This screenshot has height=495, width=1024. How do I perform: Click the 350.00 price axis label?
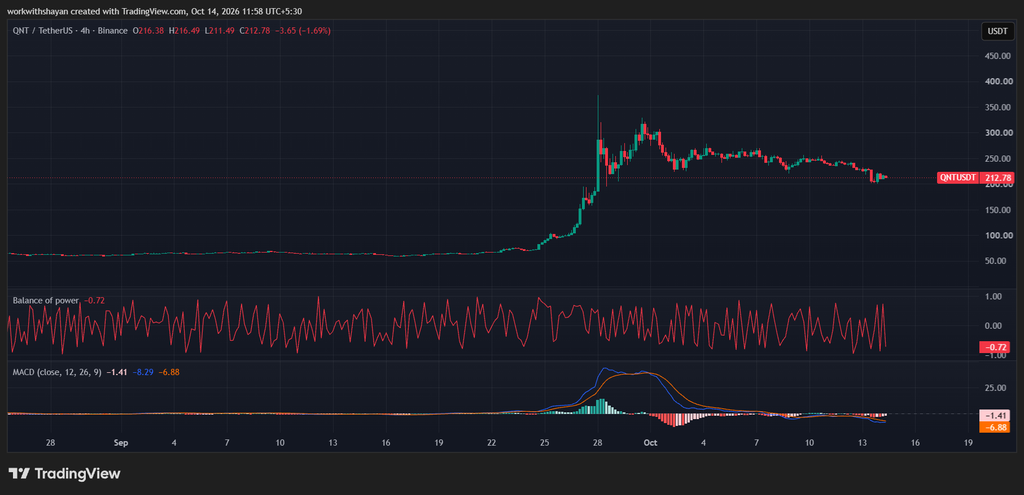(x=997, y=107)
